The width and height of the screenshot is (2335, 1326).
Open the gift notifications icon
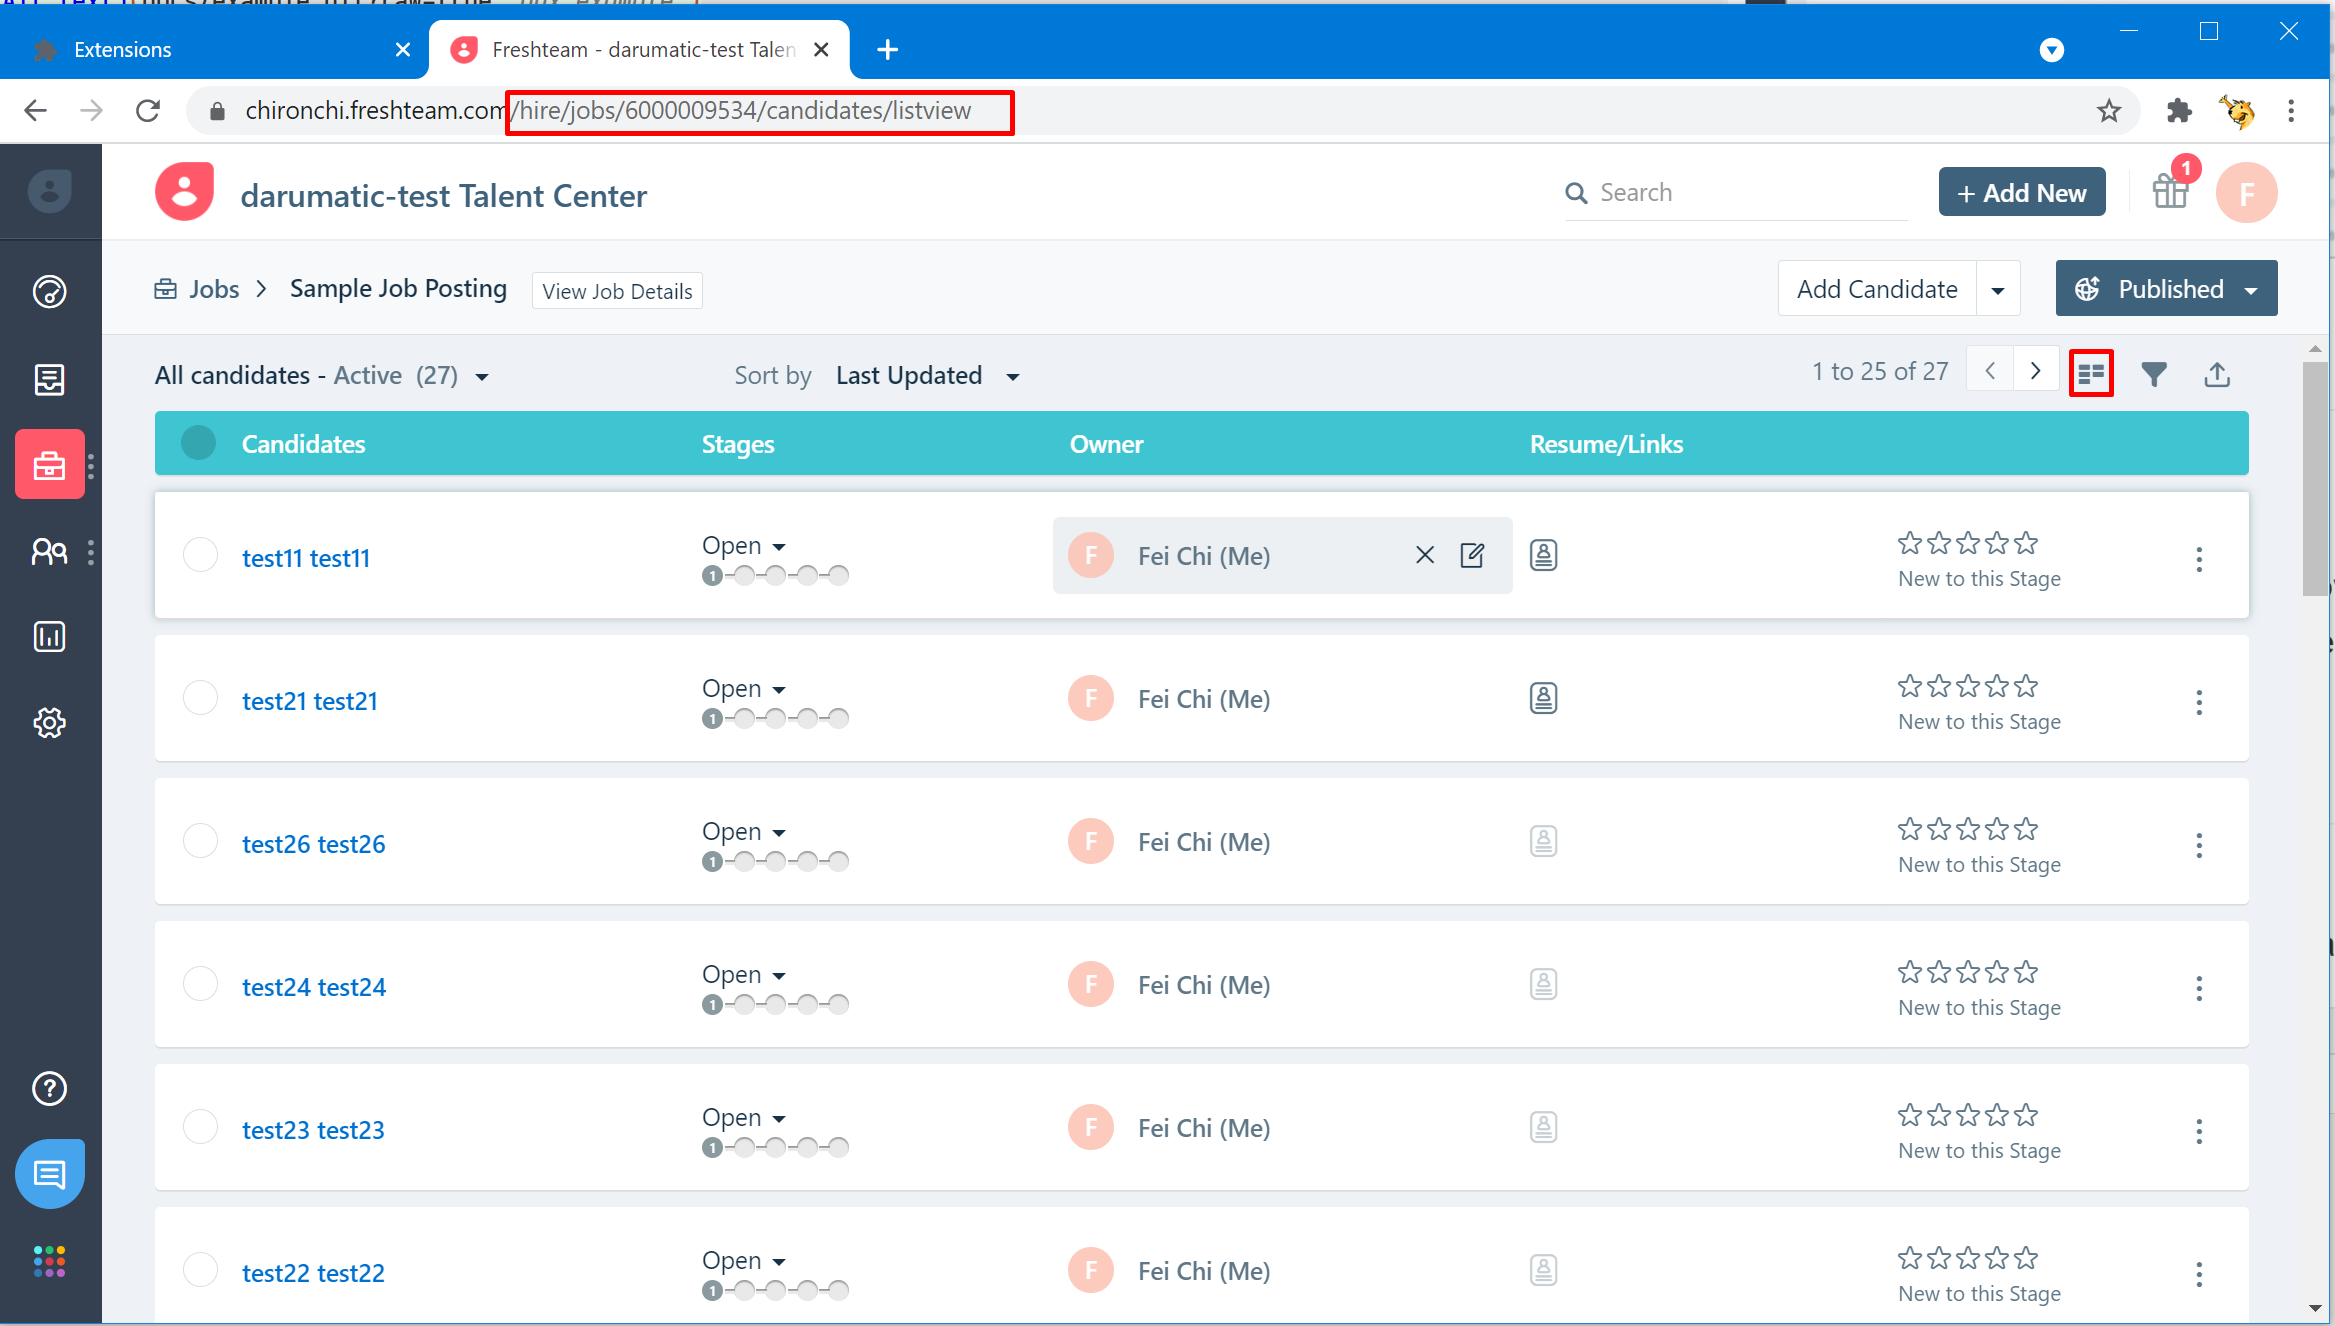click(2170, 191)
